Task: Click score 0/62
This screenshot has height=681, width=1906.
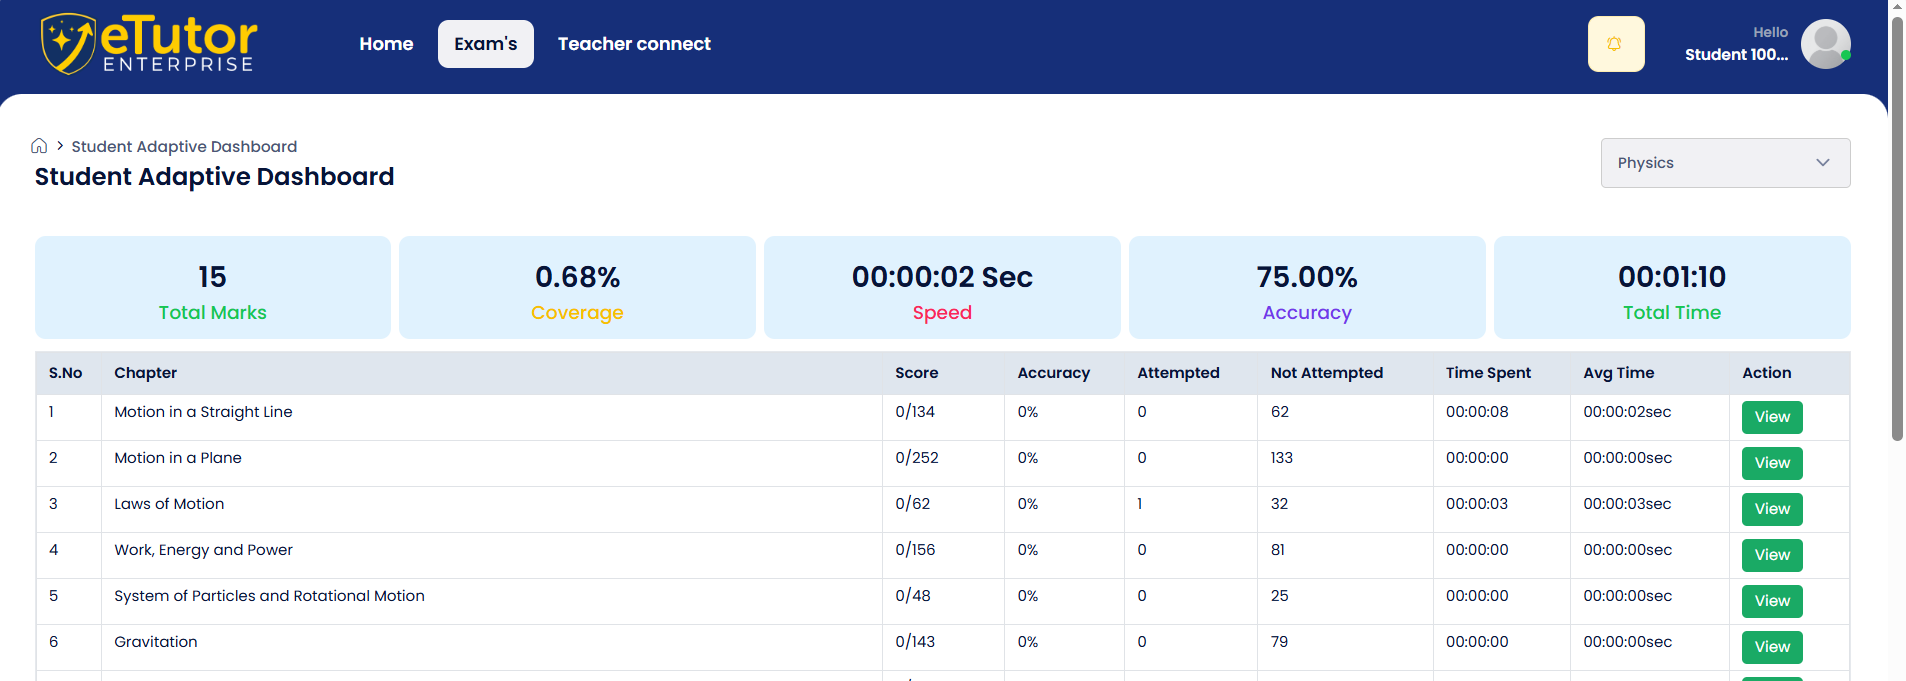Action: tap(913, 504)
